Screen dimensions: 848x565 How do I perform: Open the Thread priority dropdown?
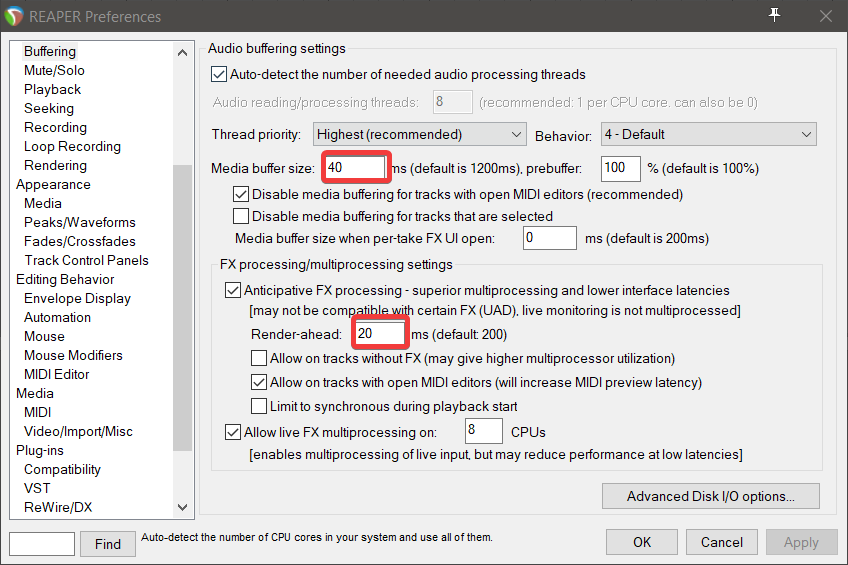coord(419,134)
